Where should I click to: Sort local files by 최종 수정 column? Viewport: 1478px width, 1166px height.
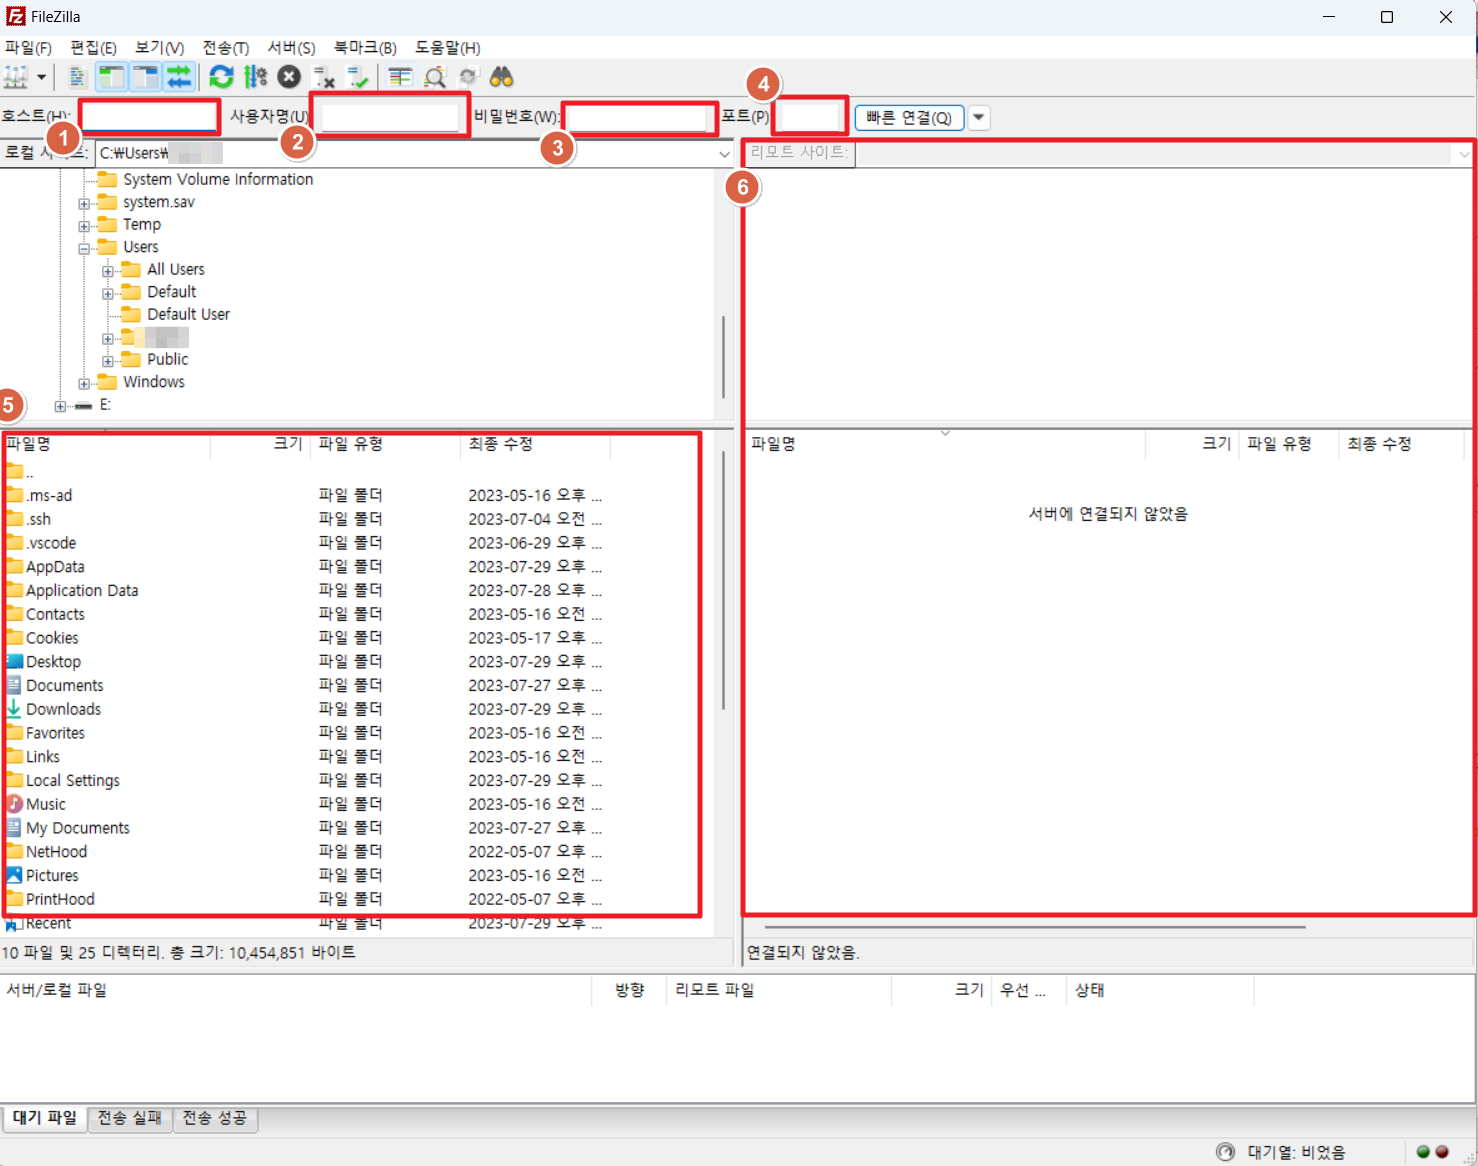pyautogui.click(x=535, y=444)
